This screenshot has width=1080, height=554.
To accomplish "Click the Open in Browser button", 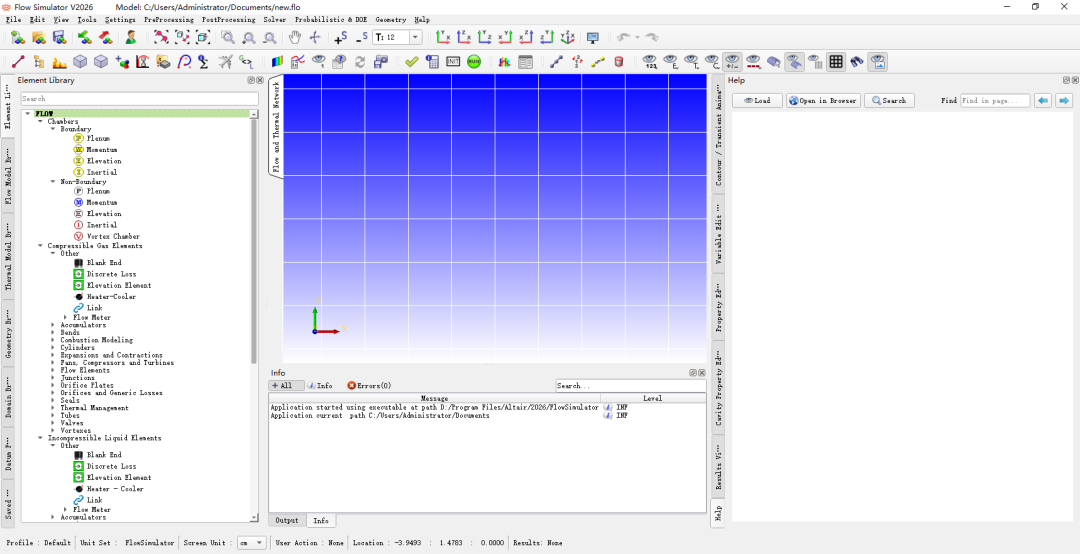I will pyautogui.click(x=823, y=101).
